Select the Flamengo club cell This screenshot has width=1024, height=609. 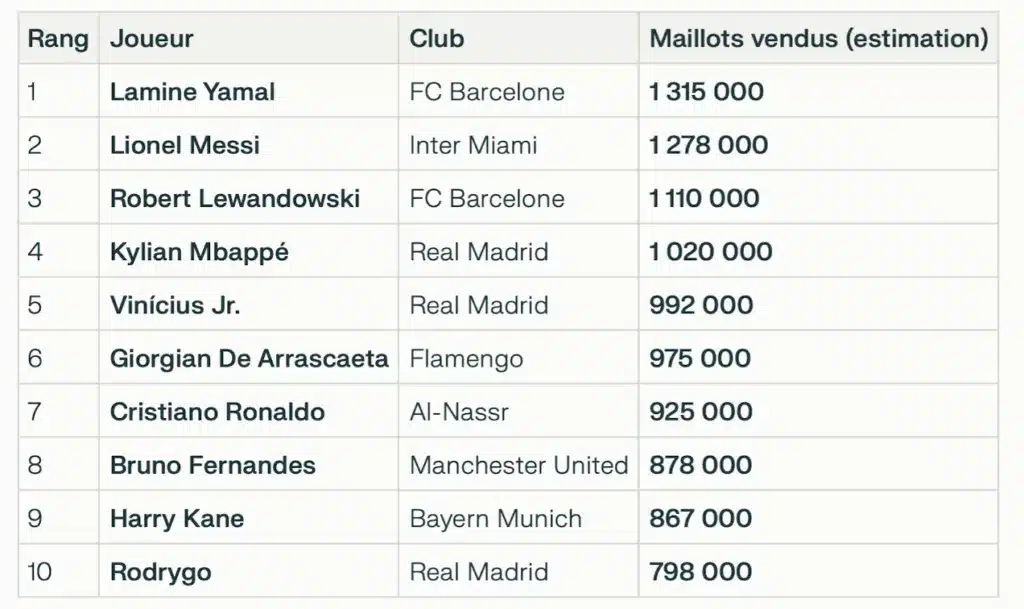pos(466,358)
